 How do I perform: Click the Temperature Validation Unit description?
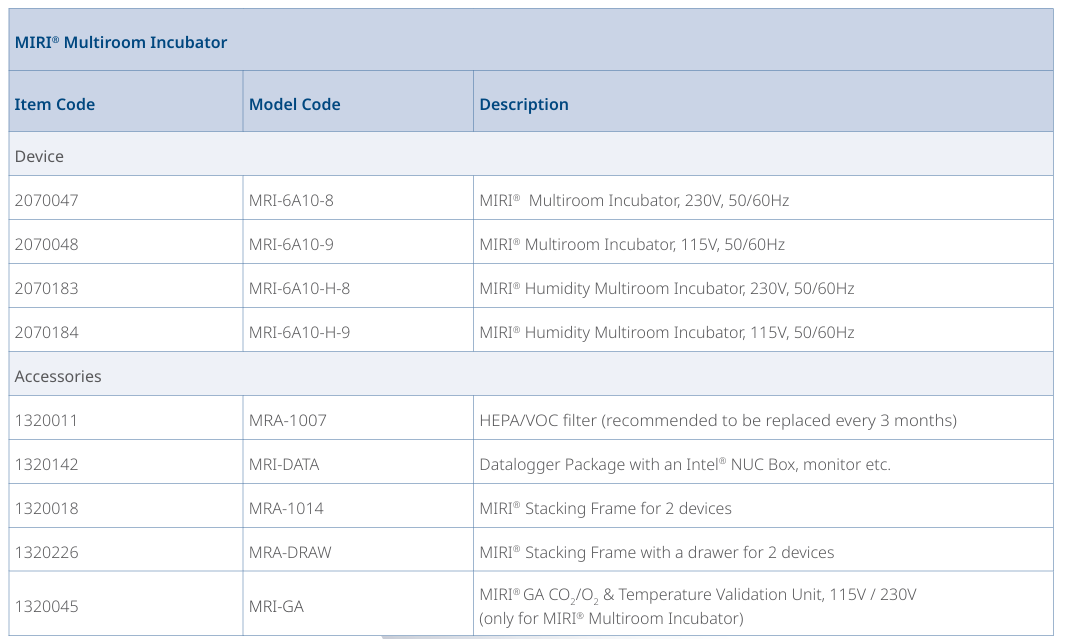[697, 595]
